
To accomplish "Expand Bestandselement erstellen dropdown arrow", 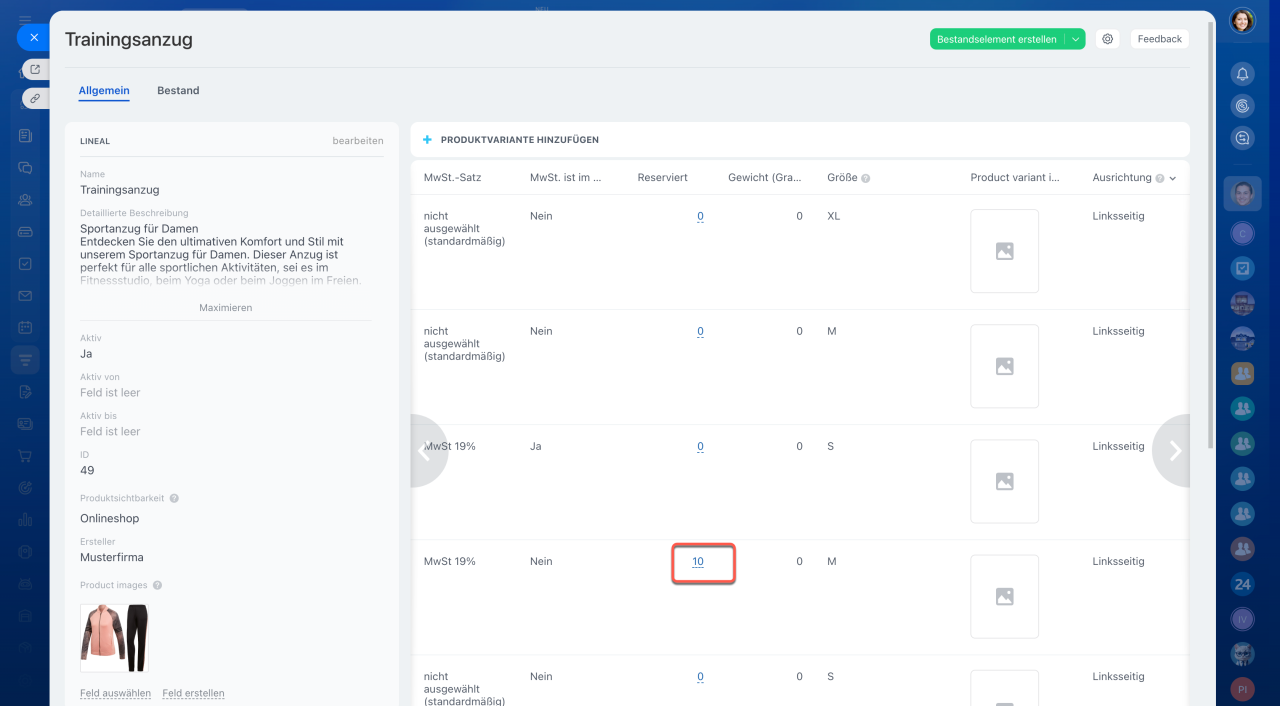I will click(1075, 39).
